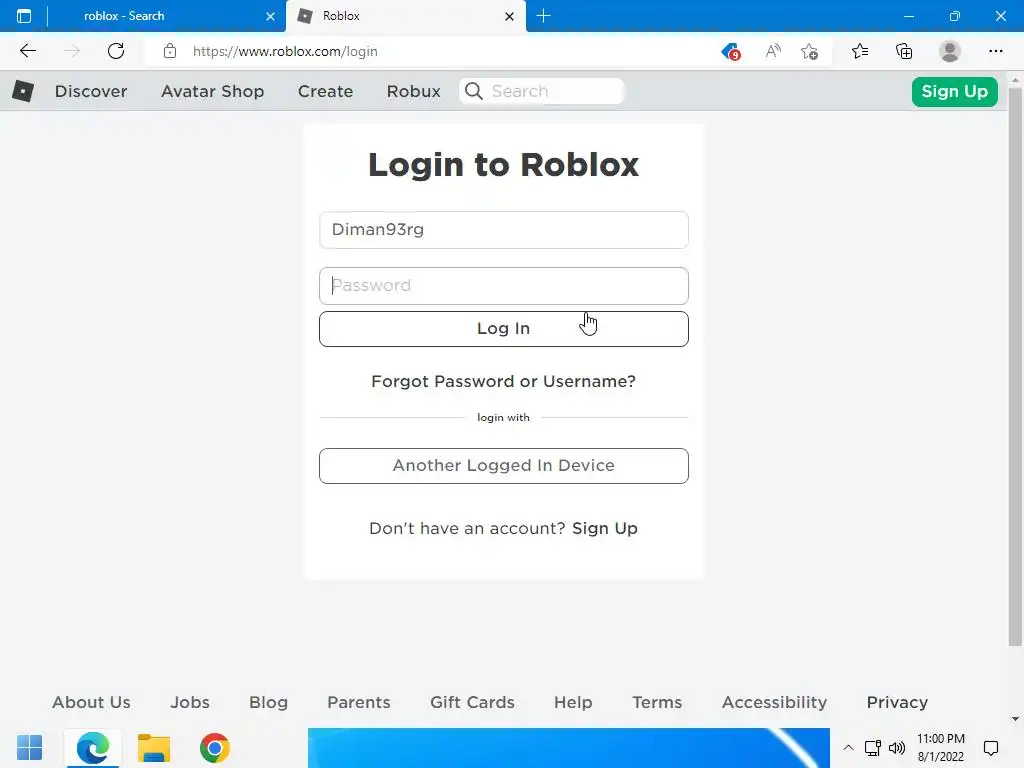1024x768 pixels.
Task: Open the notification center icon
Action: coord(991,748)
